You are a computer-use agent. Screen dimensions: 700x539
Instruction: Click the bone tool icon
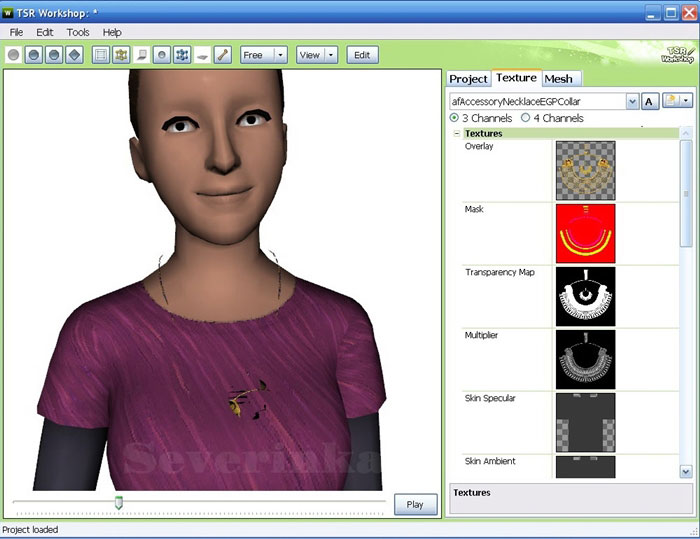click(x=222, y=55)
